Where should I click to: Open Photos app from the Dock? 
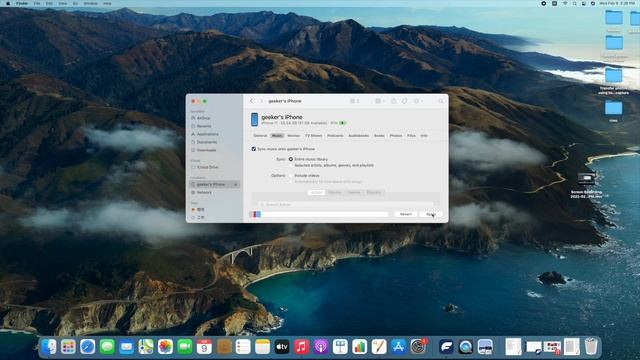tap(165, 347)
